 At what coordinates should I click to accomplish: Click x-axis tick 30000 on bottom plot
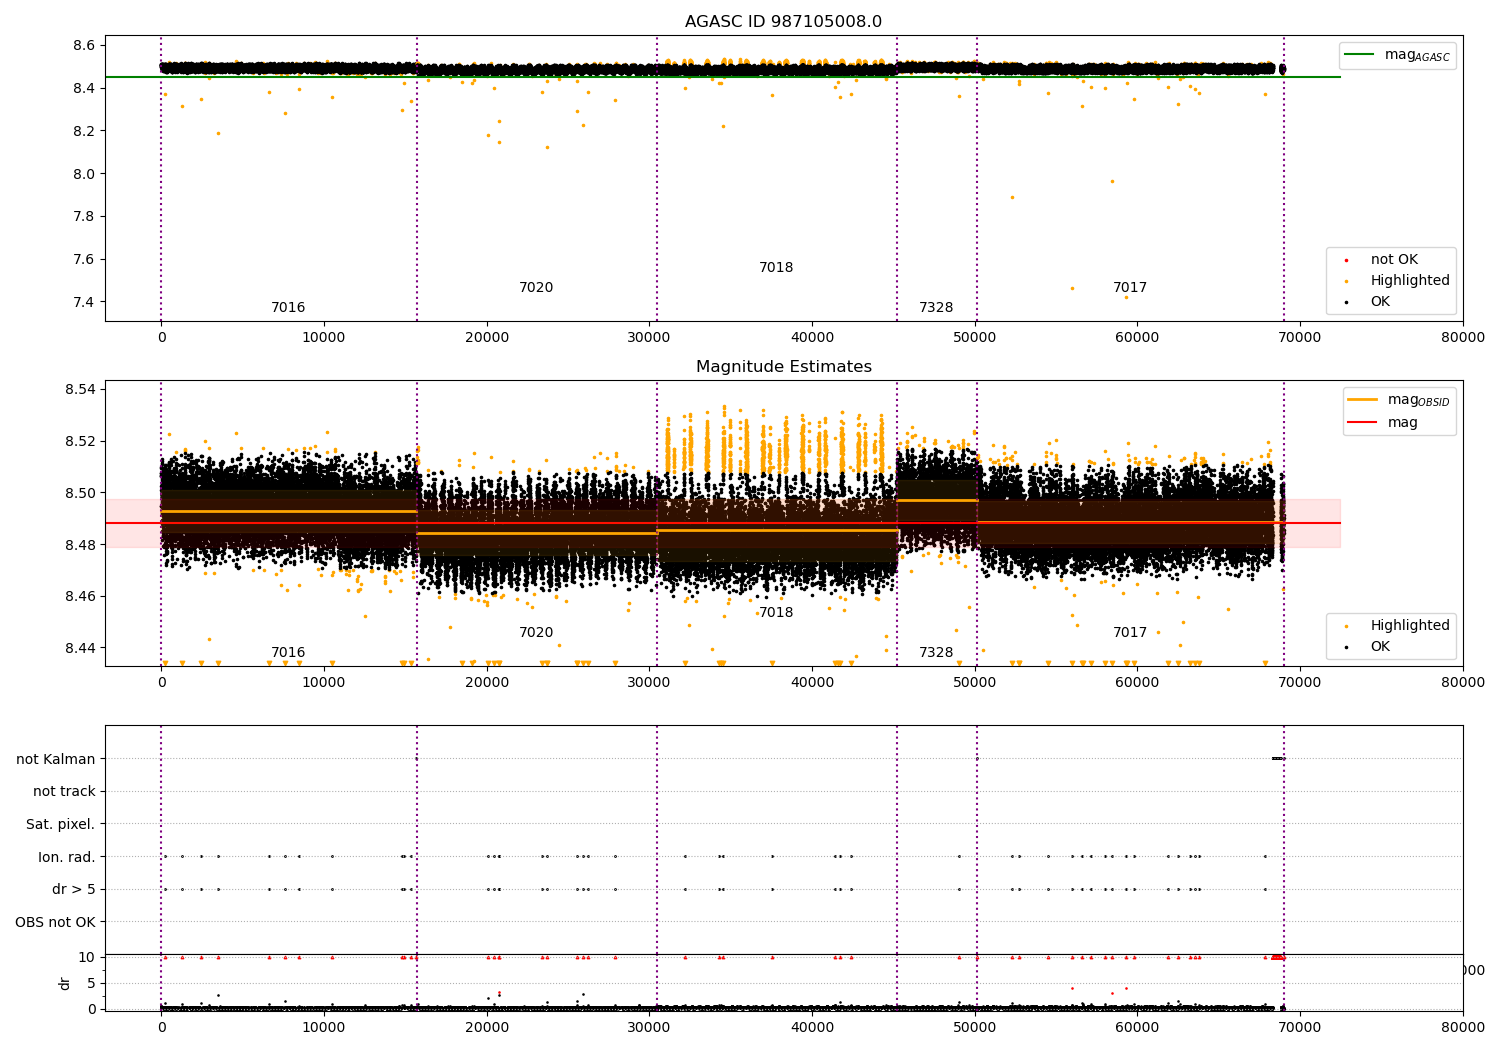[649, 1026]
